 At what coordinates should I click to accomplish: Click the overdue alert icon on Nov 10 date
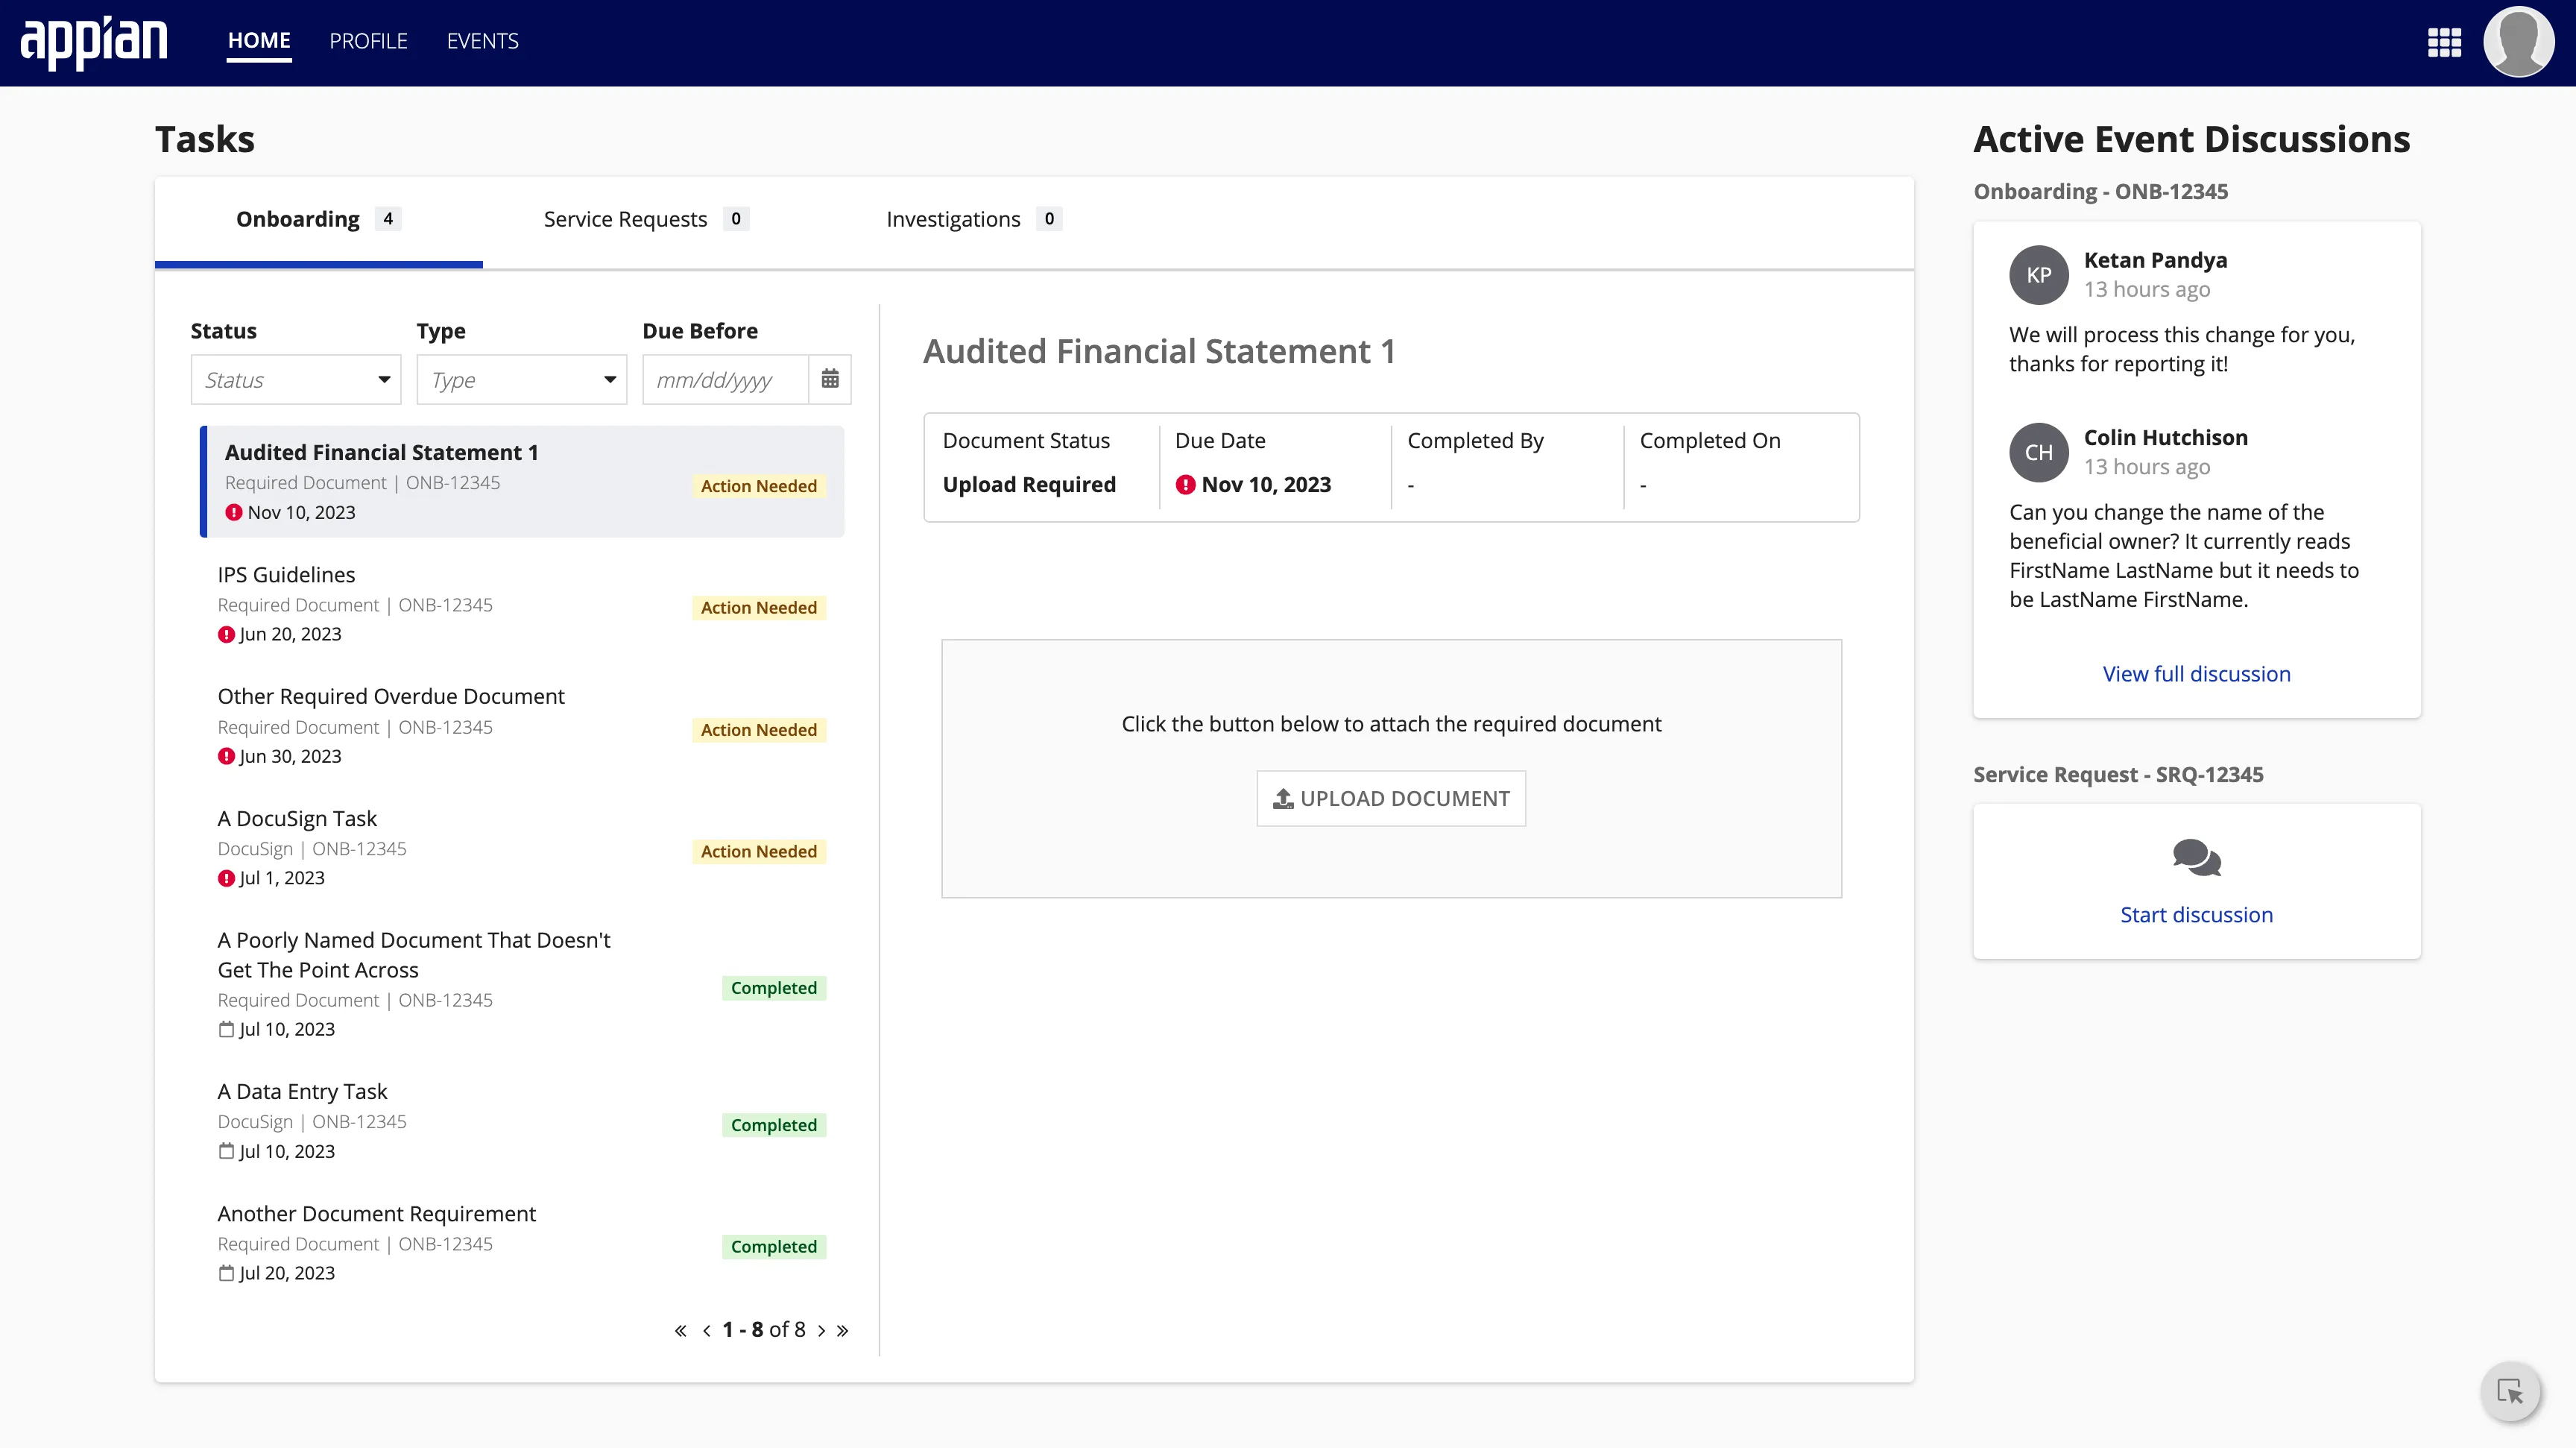(1186, 484)
